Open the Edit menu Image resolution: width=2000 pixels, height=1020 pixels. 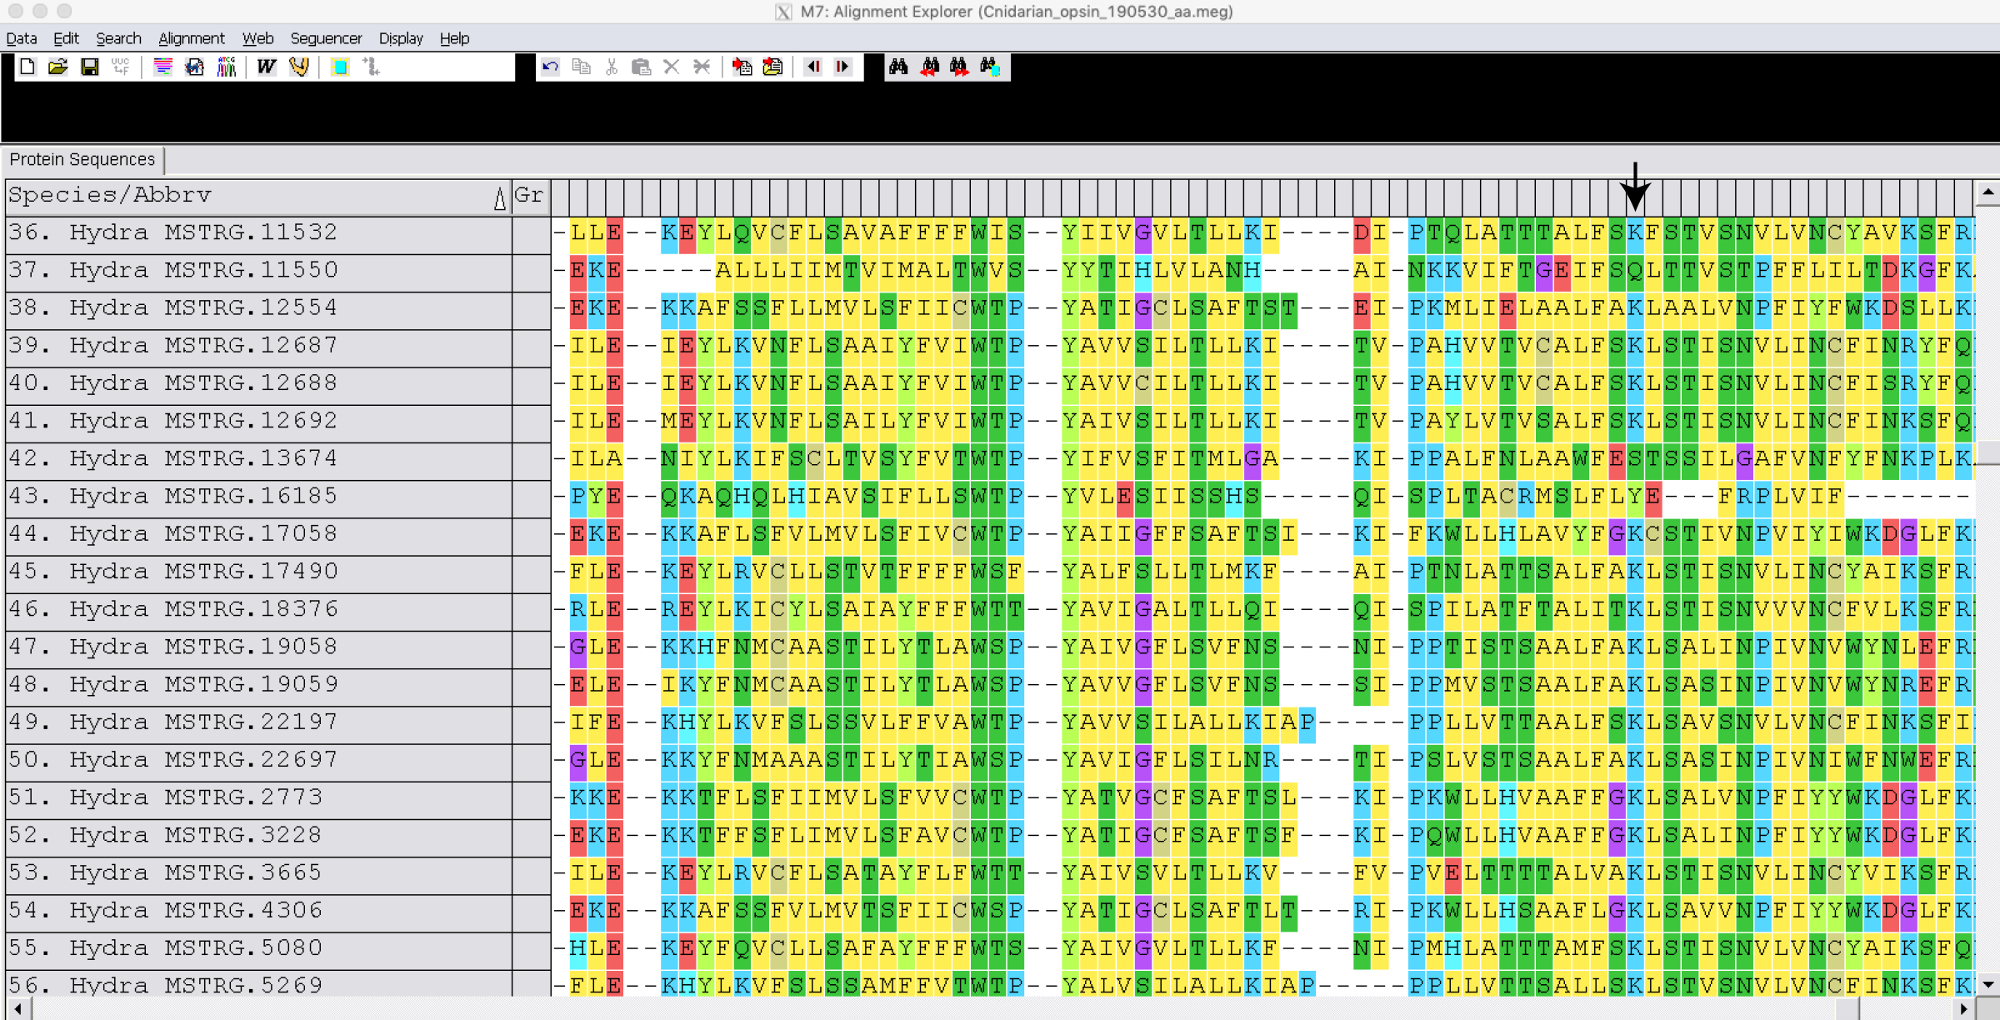(x=66, y=38)
